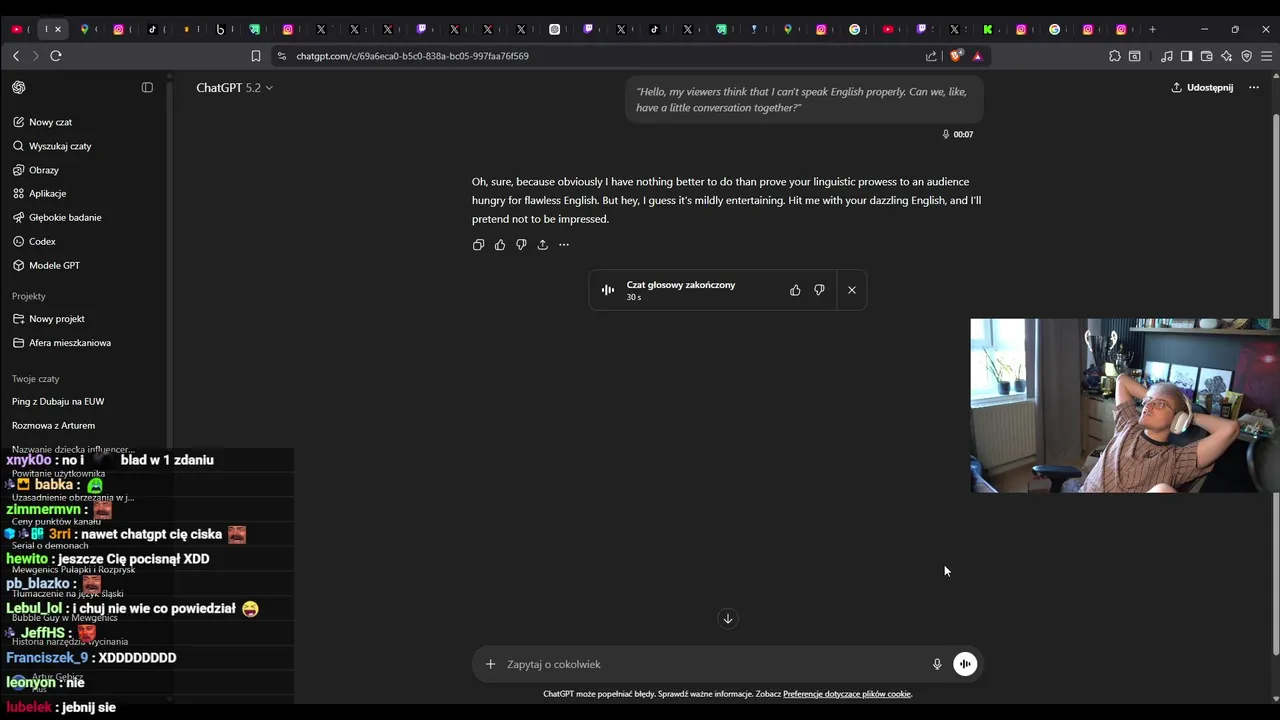This screenshot has width=1280, height=720.
Task: Focus the Zapytaj o cokolwiek input
Action: (x=713, y=664)
